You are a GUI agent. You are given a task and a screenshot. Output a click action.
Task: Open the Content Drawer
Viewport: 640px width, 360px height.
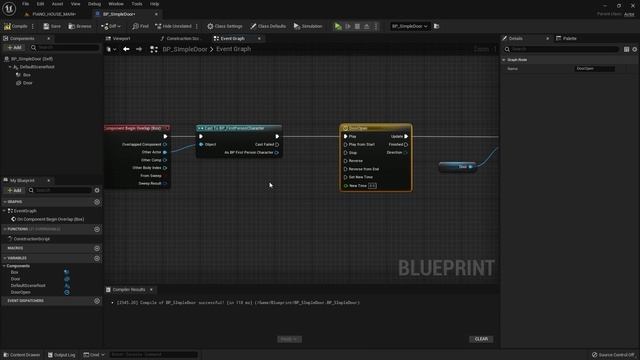21,355
